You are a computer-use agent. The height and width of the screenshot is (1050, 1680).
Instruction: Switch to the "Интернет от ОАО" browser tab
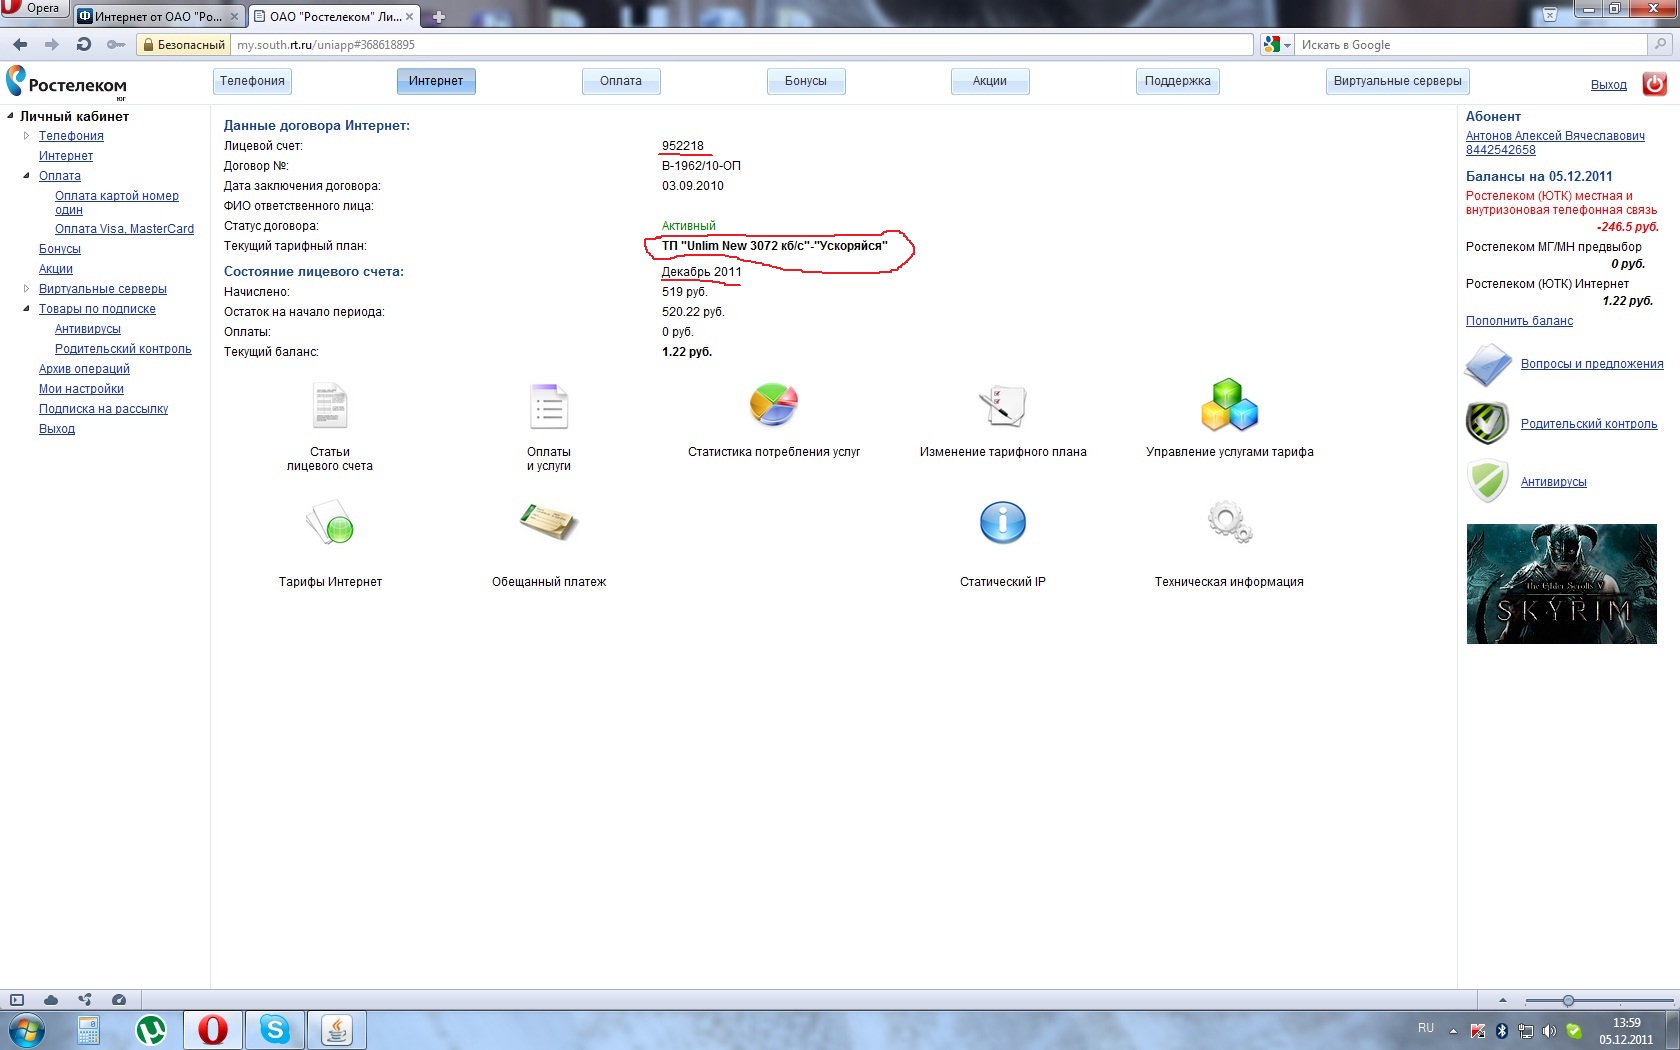click(x=158, y=17)
